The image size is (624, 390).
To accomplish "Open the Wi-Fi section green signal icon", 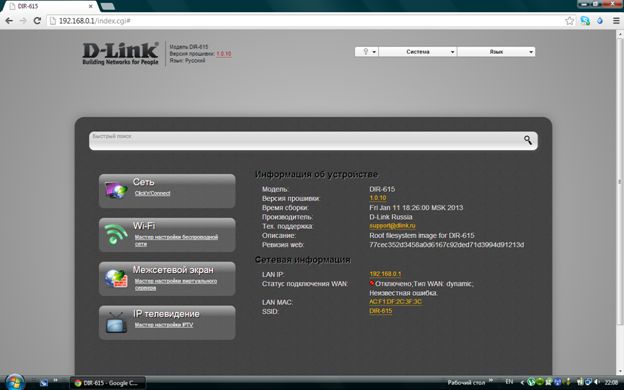I will [x=116, y=234].
